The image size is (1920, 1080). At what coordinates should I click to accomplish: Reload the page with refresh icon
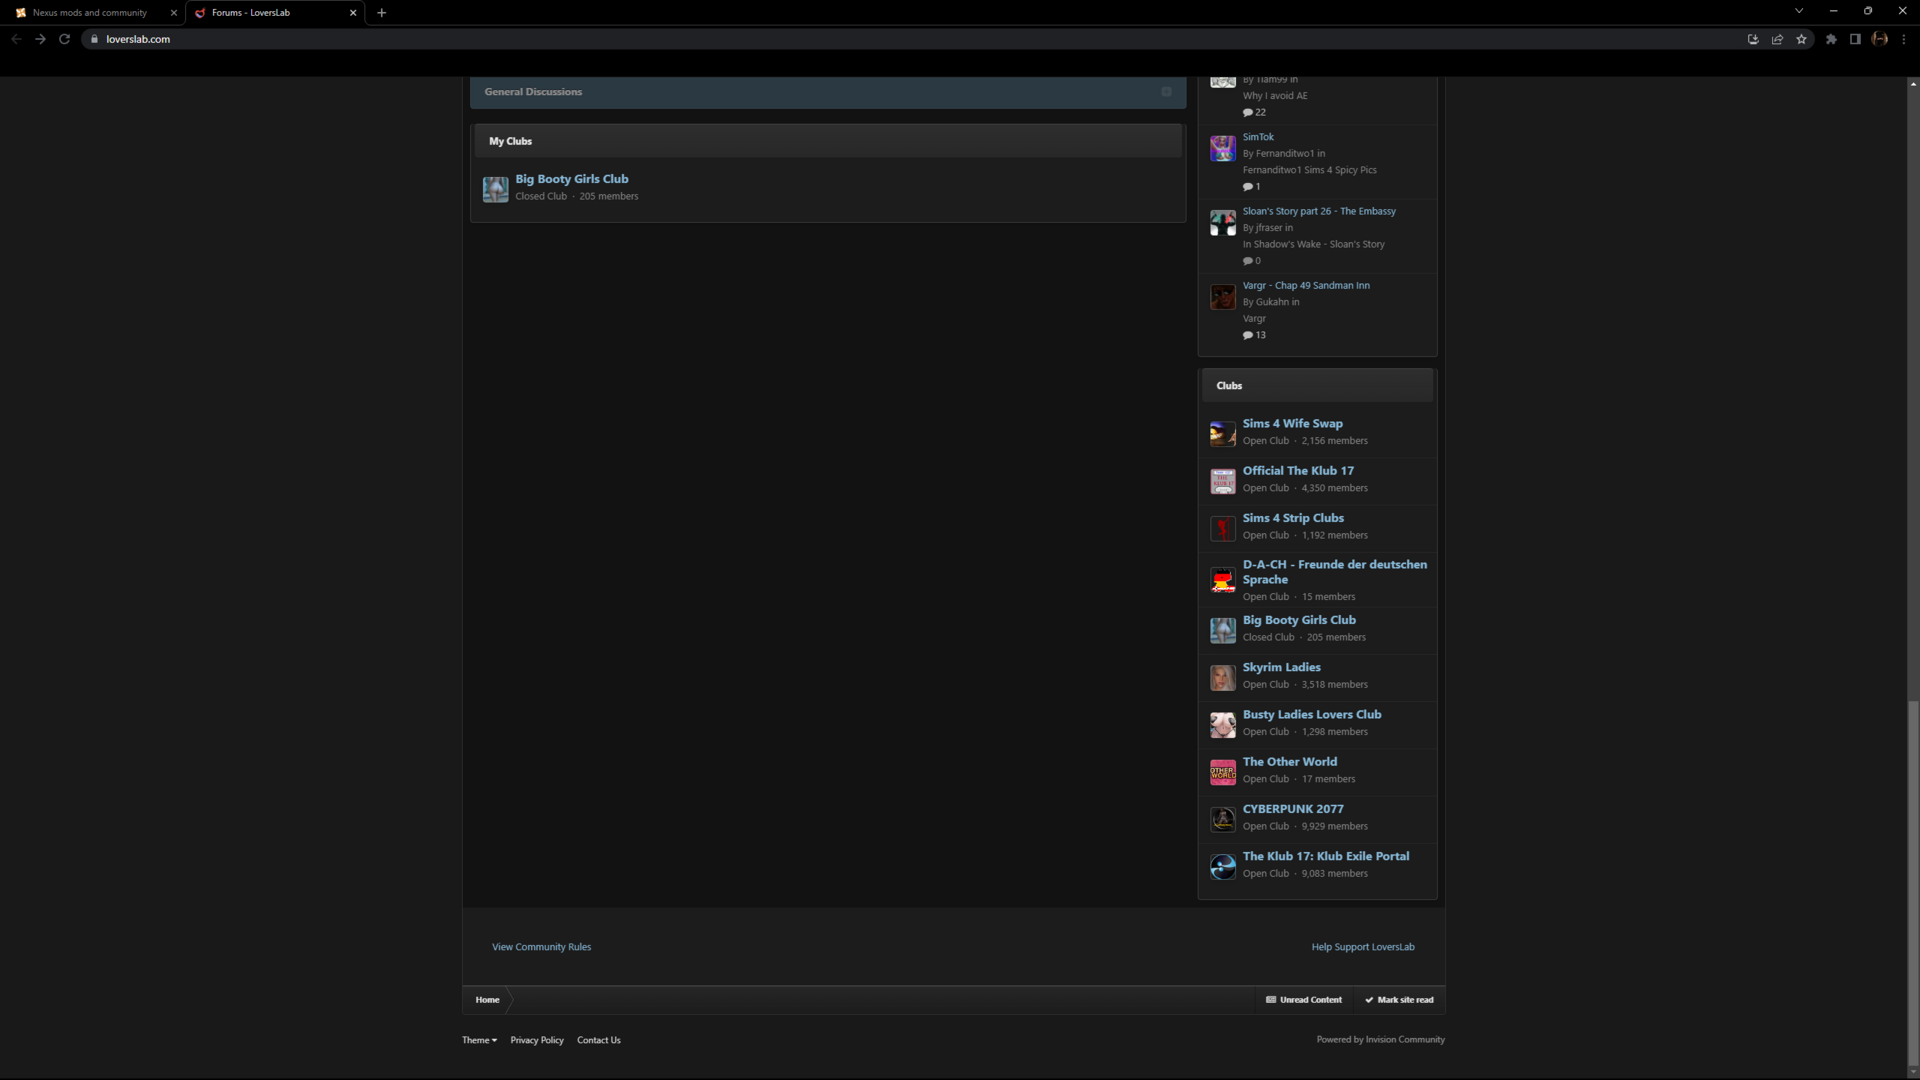pyautogui.click(x=64, y=39)
